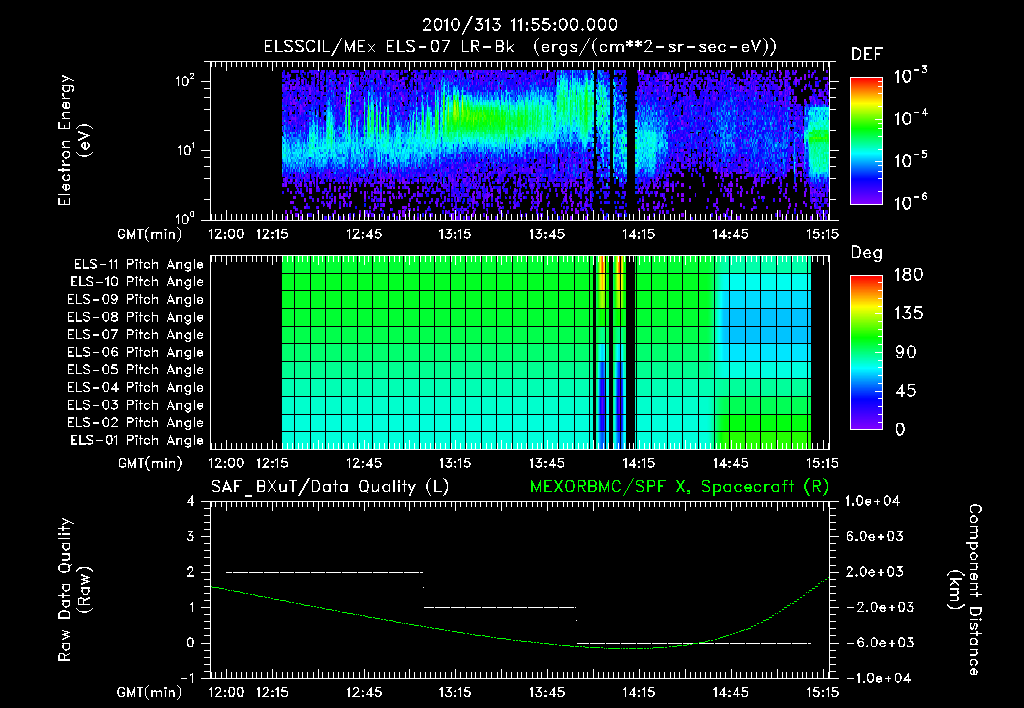Select the ELS-08 Pitch Angle row label

tap(135, 317)
